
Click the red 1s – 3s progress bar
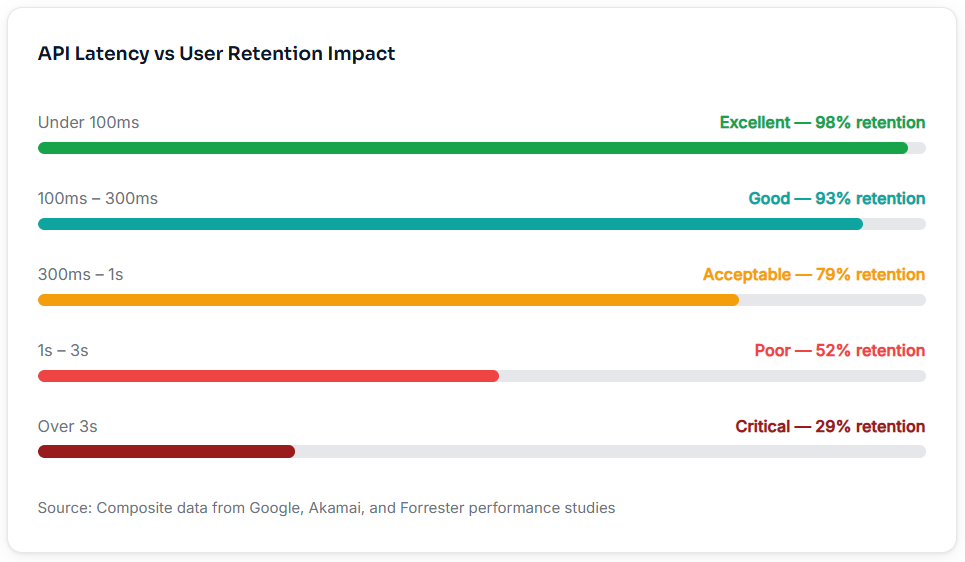click(x=268, y=376)
